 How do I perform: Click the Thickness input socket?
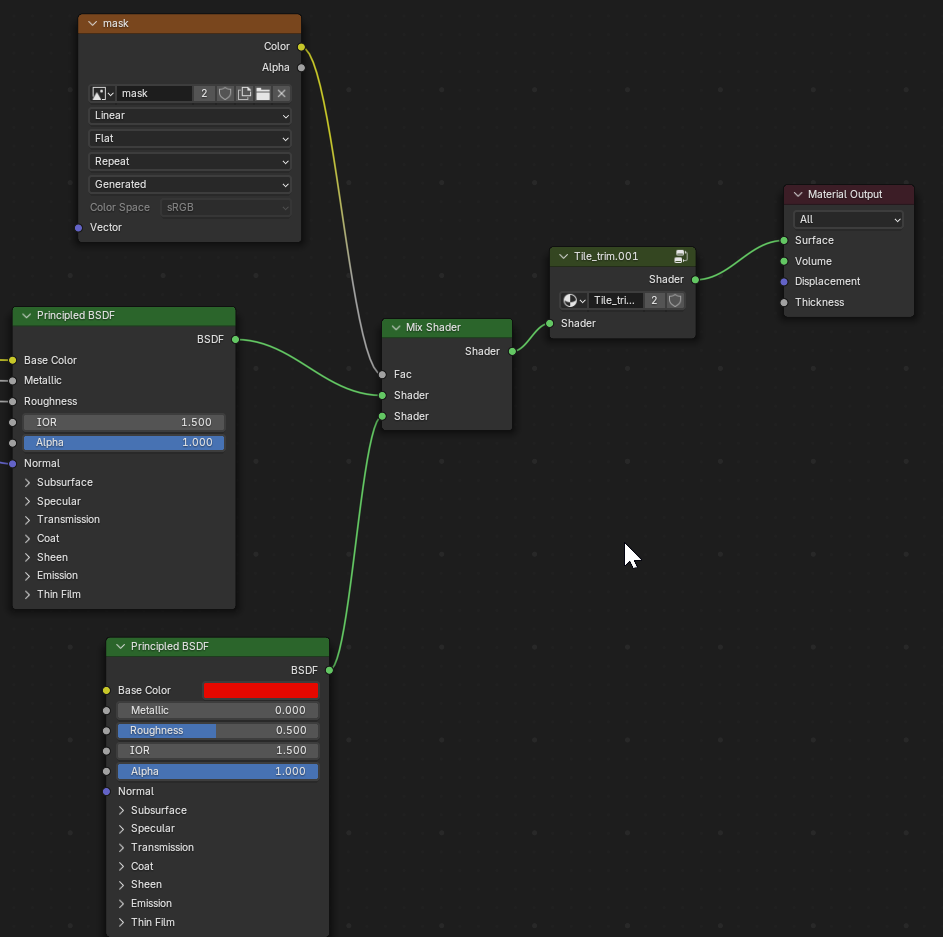[x=784, y=303]
